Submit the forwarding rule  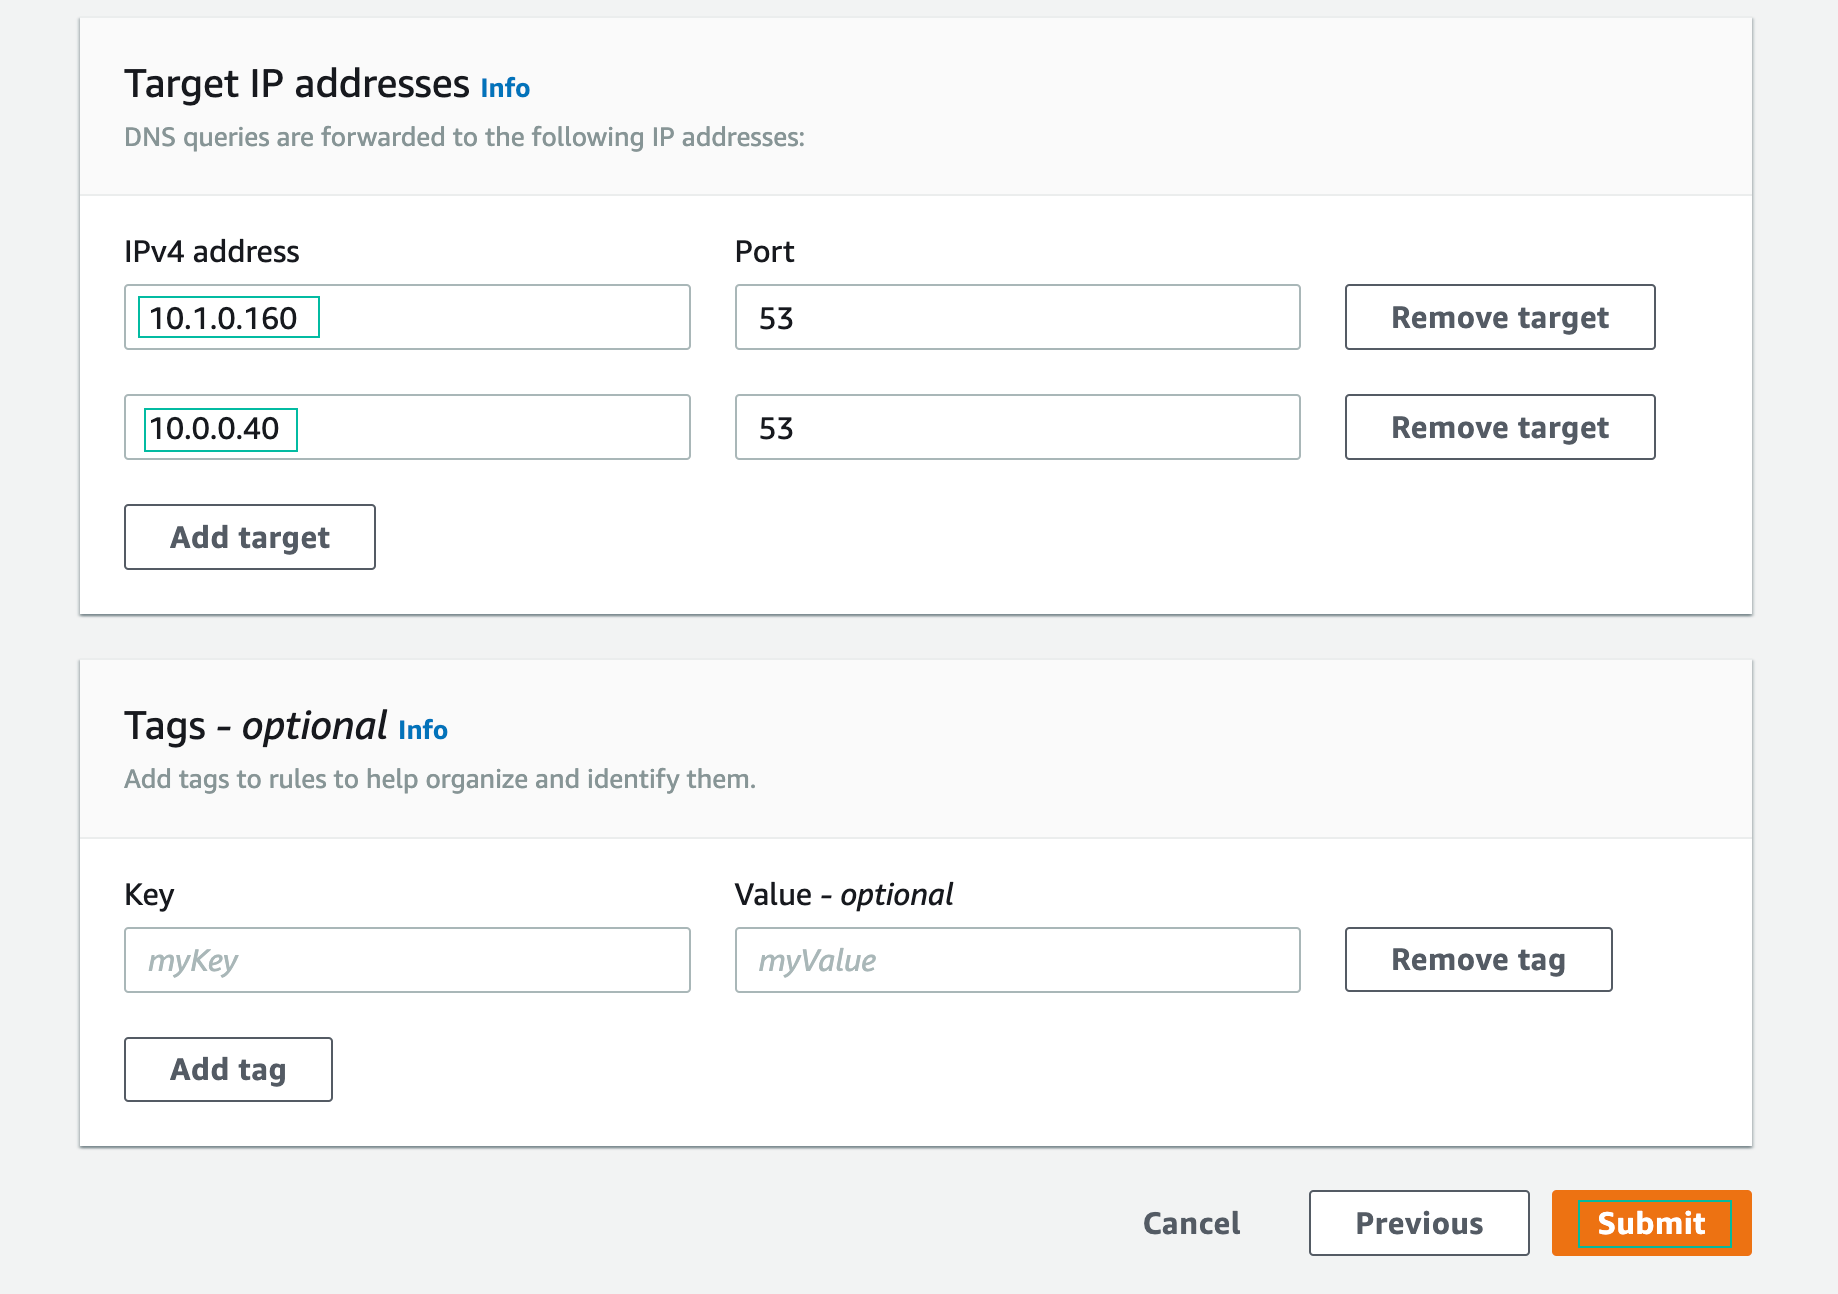(x=1651, y=1223)
